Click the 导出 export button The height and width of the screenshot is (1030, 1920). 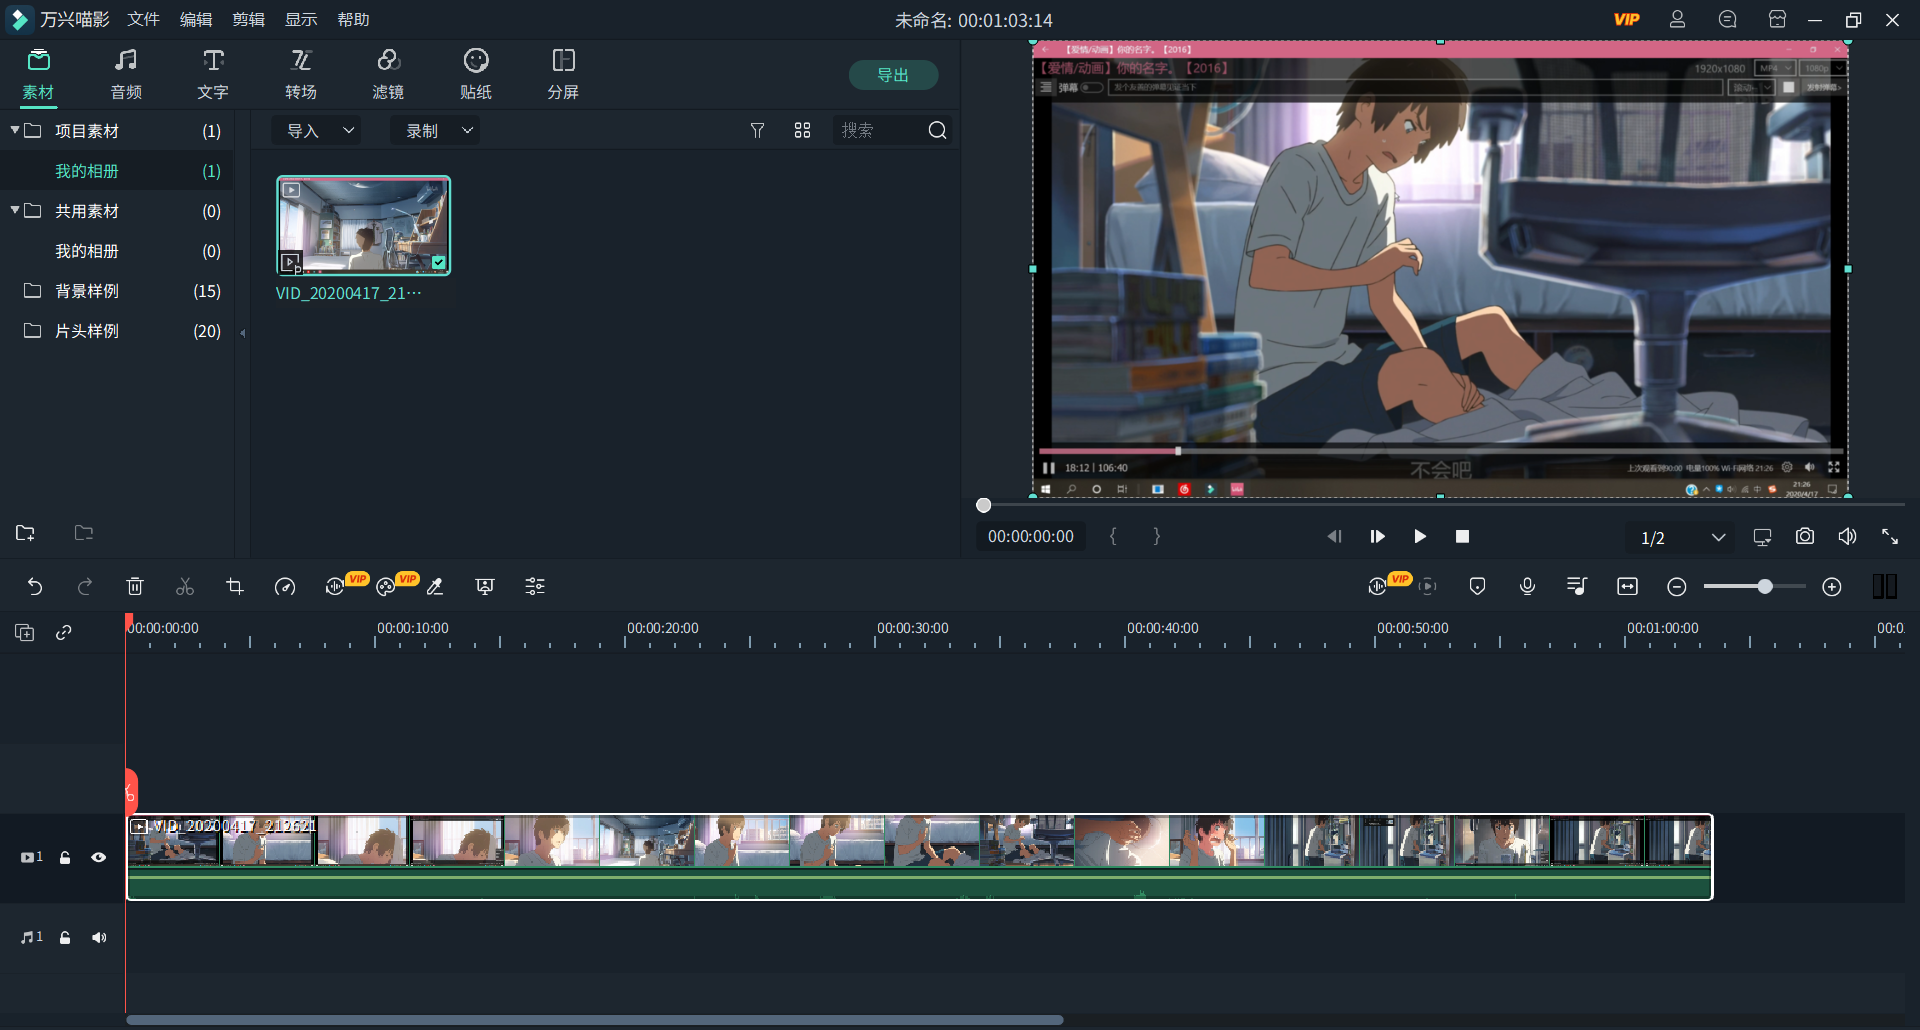coord(893,75)
